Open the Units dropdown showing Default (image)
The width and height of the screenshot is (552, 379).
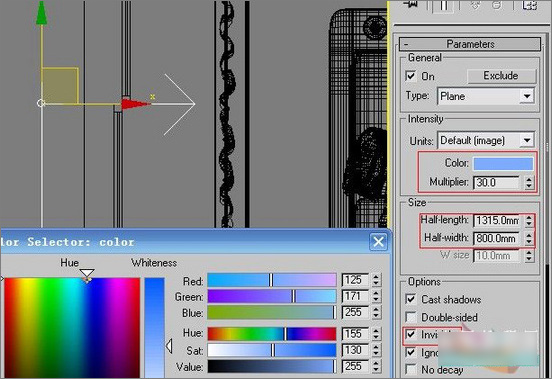(485, 141)
